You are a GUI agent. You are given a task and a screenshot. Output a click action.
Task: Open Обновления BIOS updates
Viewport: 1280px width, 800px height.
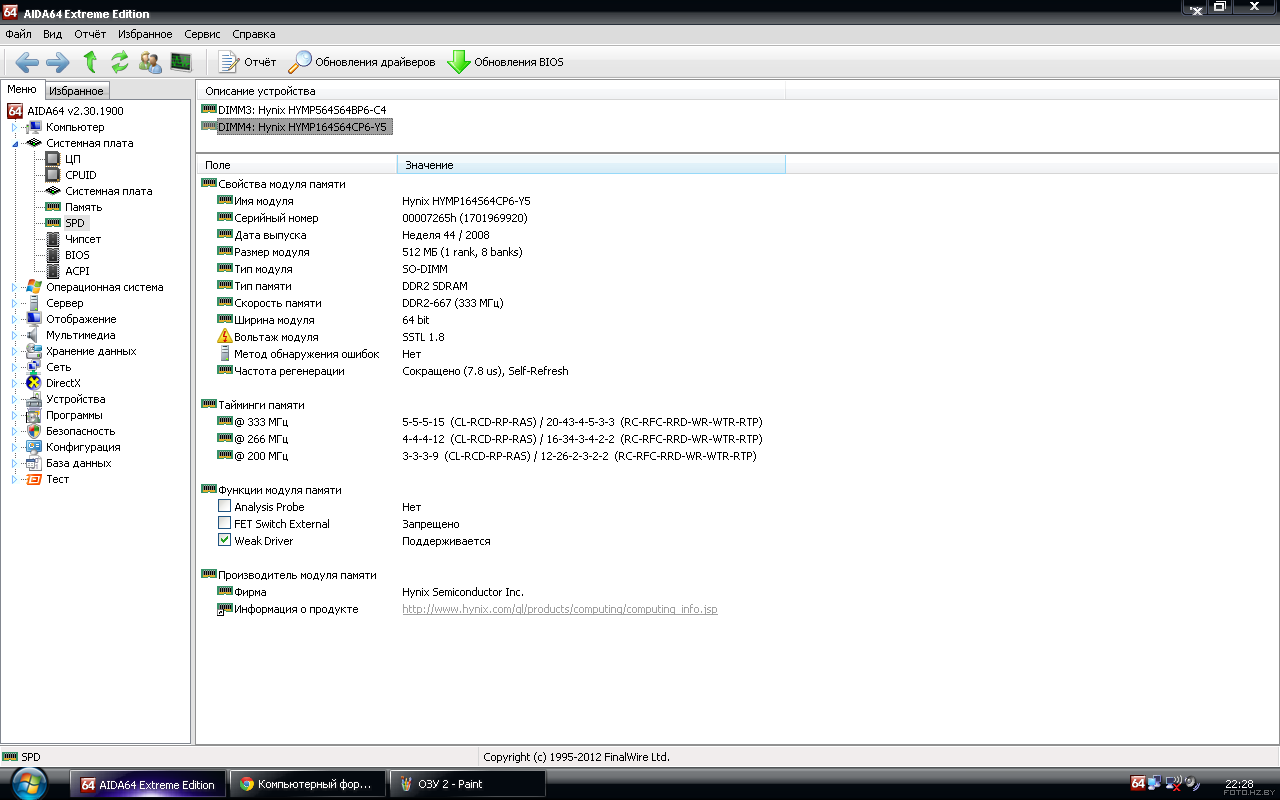[x=505, y=62]
